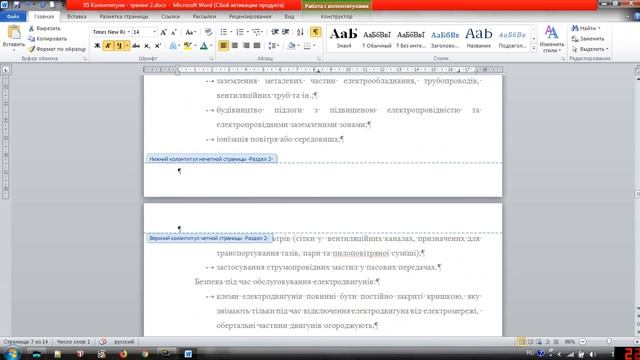This screenshot has width=640, height=360.
Task: Click the word count (Число слов) indicator
Action: click(x=73, y=342)
